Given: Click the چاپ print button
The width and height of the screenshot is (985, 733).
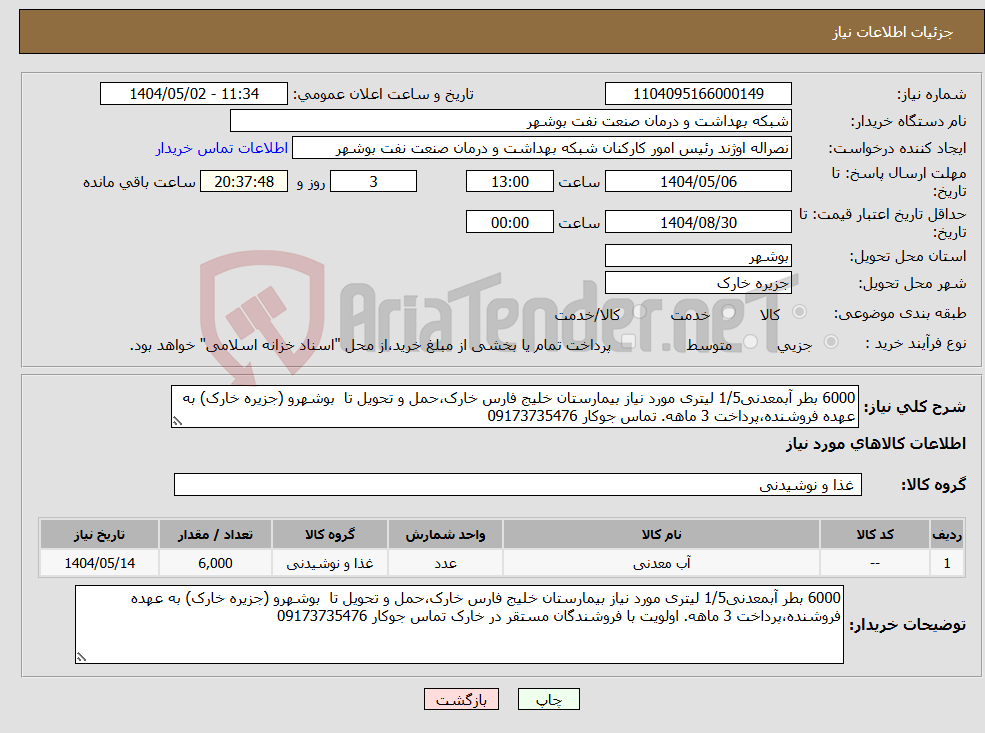Looking at the screenshot, I should 548,699.
